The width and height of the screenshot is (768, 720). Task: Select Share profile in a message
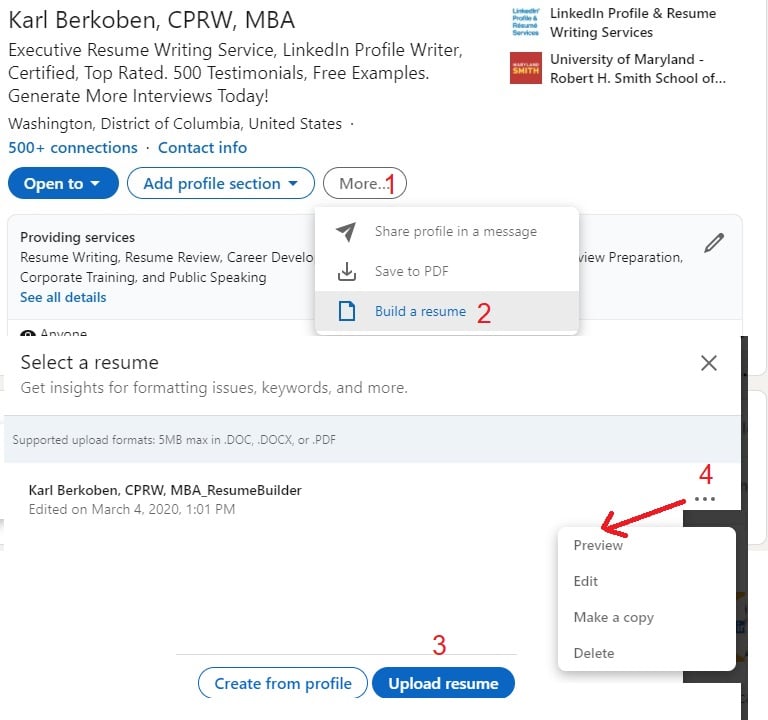(x=447, y=232)
